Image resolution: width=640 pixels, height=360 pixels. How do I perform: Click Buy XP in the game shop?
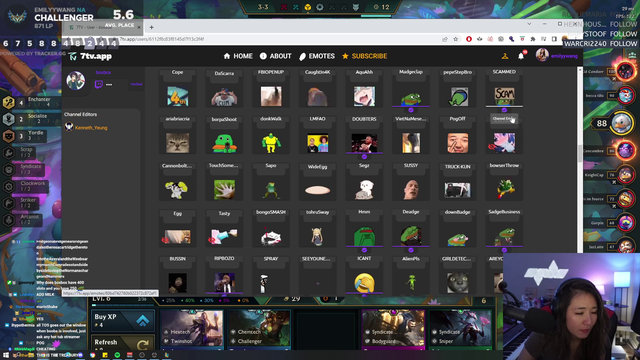click(122, 320)
